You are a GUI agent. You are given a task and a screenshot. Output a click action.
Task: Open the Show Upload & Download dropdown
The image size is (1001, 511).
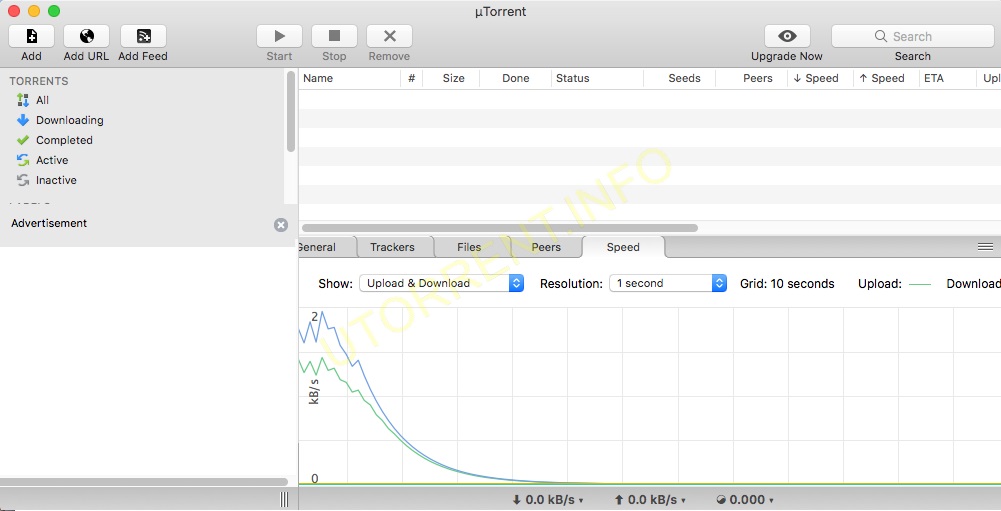click(442, 283)
